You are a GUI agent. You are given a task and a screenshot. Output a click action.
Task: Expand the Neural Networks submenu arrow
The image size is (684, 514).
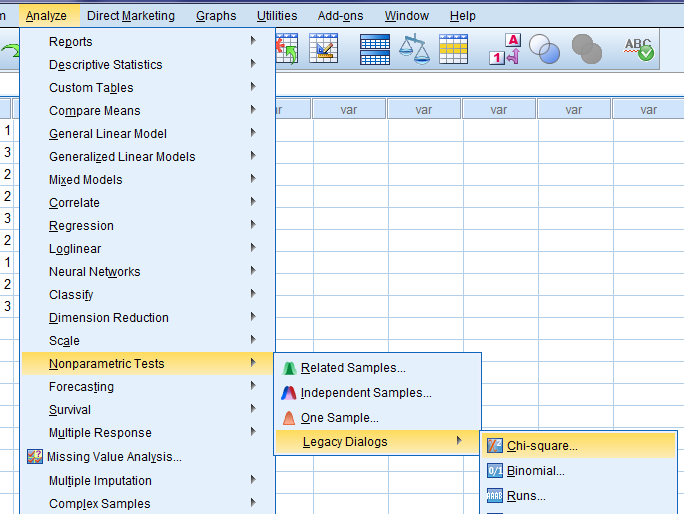pos(253,271)
